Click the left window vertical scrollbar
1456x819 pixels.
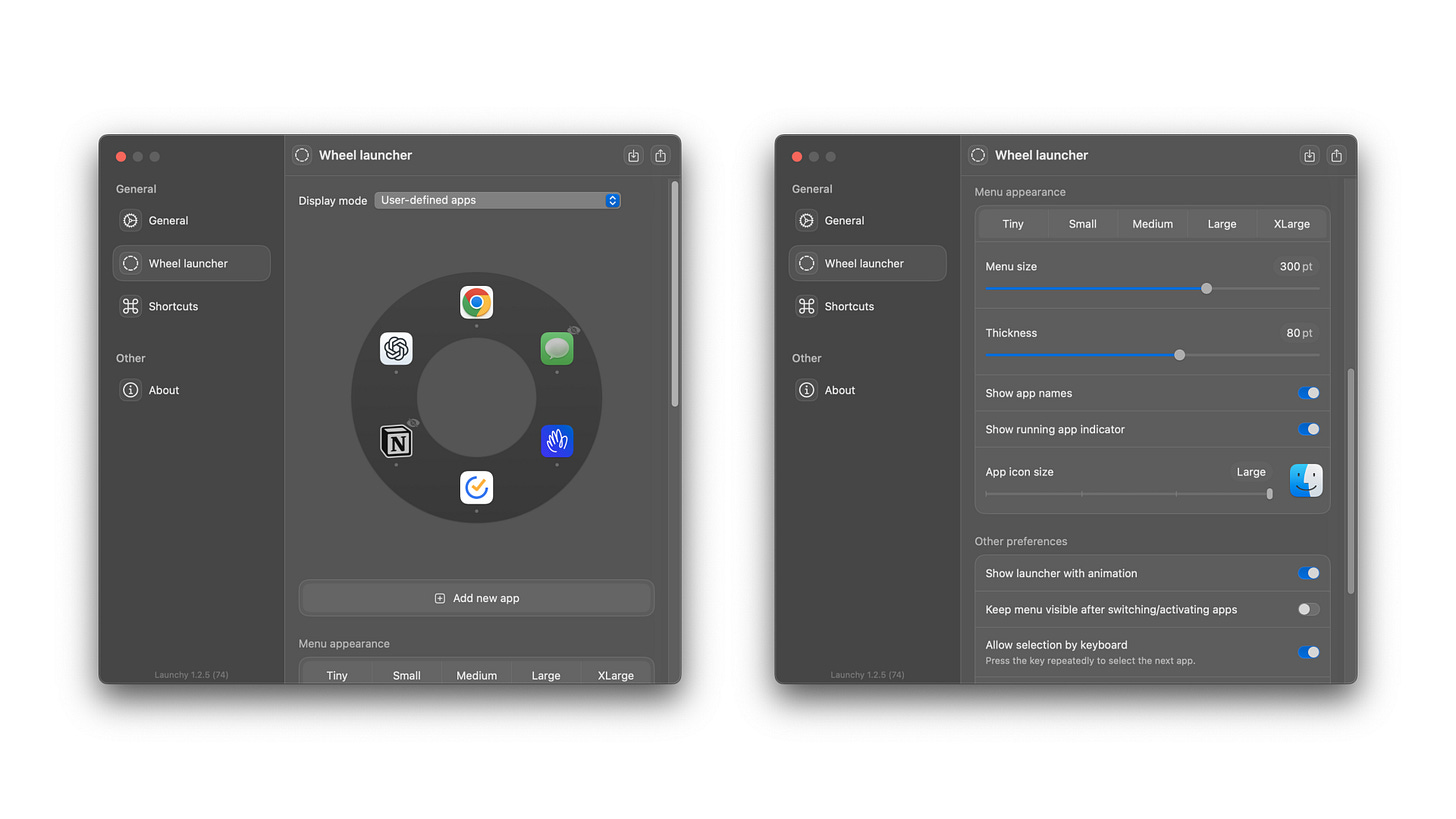tap(675, 294)
